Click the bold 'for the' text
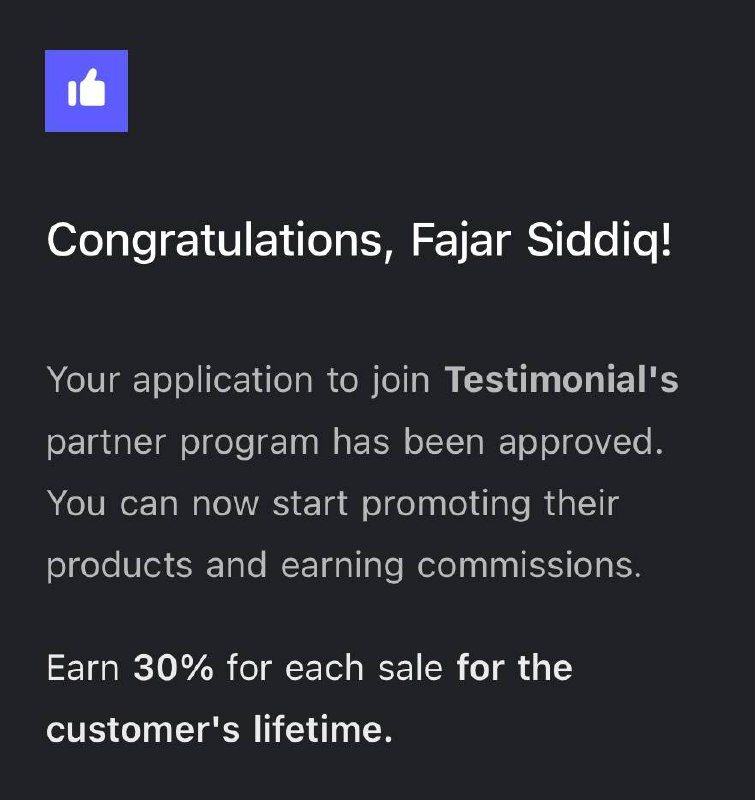This screenshot has width=755, height=800. click(x=514, y=668)
